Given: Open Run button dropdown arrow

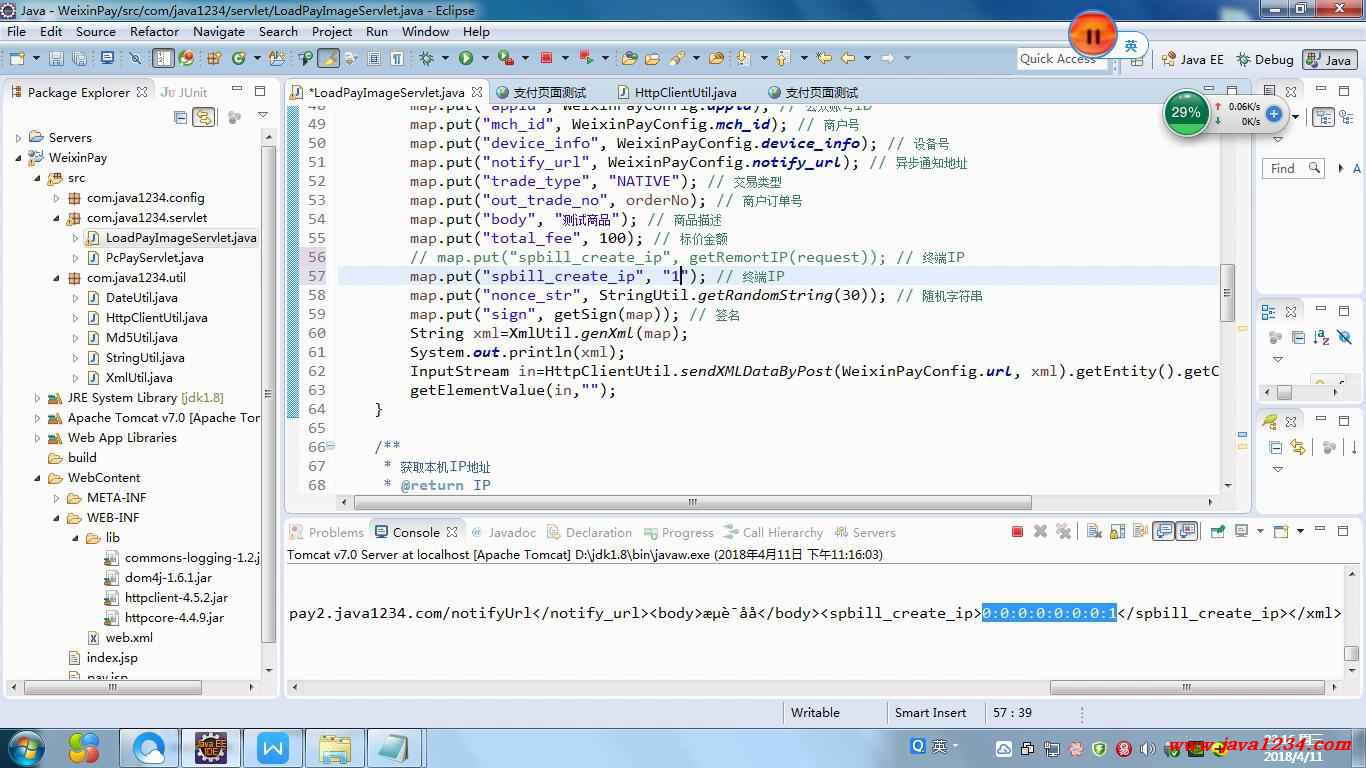Looking at the screenshot, I should point(485,58).
